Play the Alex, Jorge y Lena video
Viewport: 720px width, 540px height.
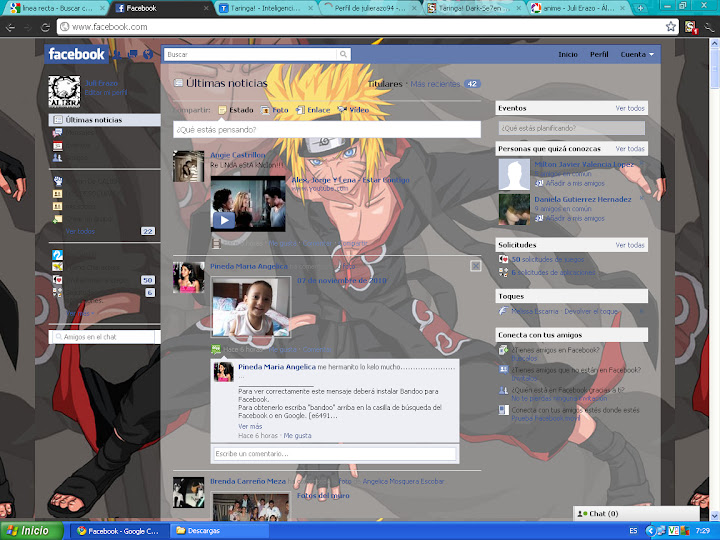[224, 220]
